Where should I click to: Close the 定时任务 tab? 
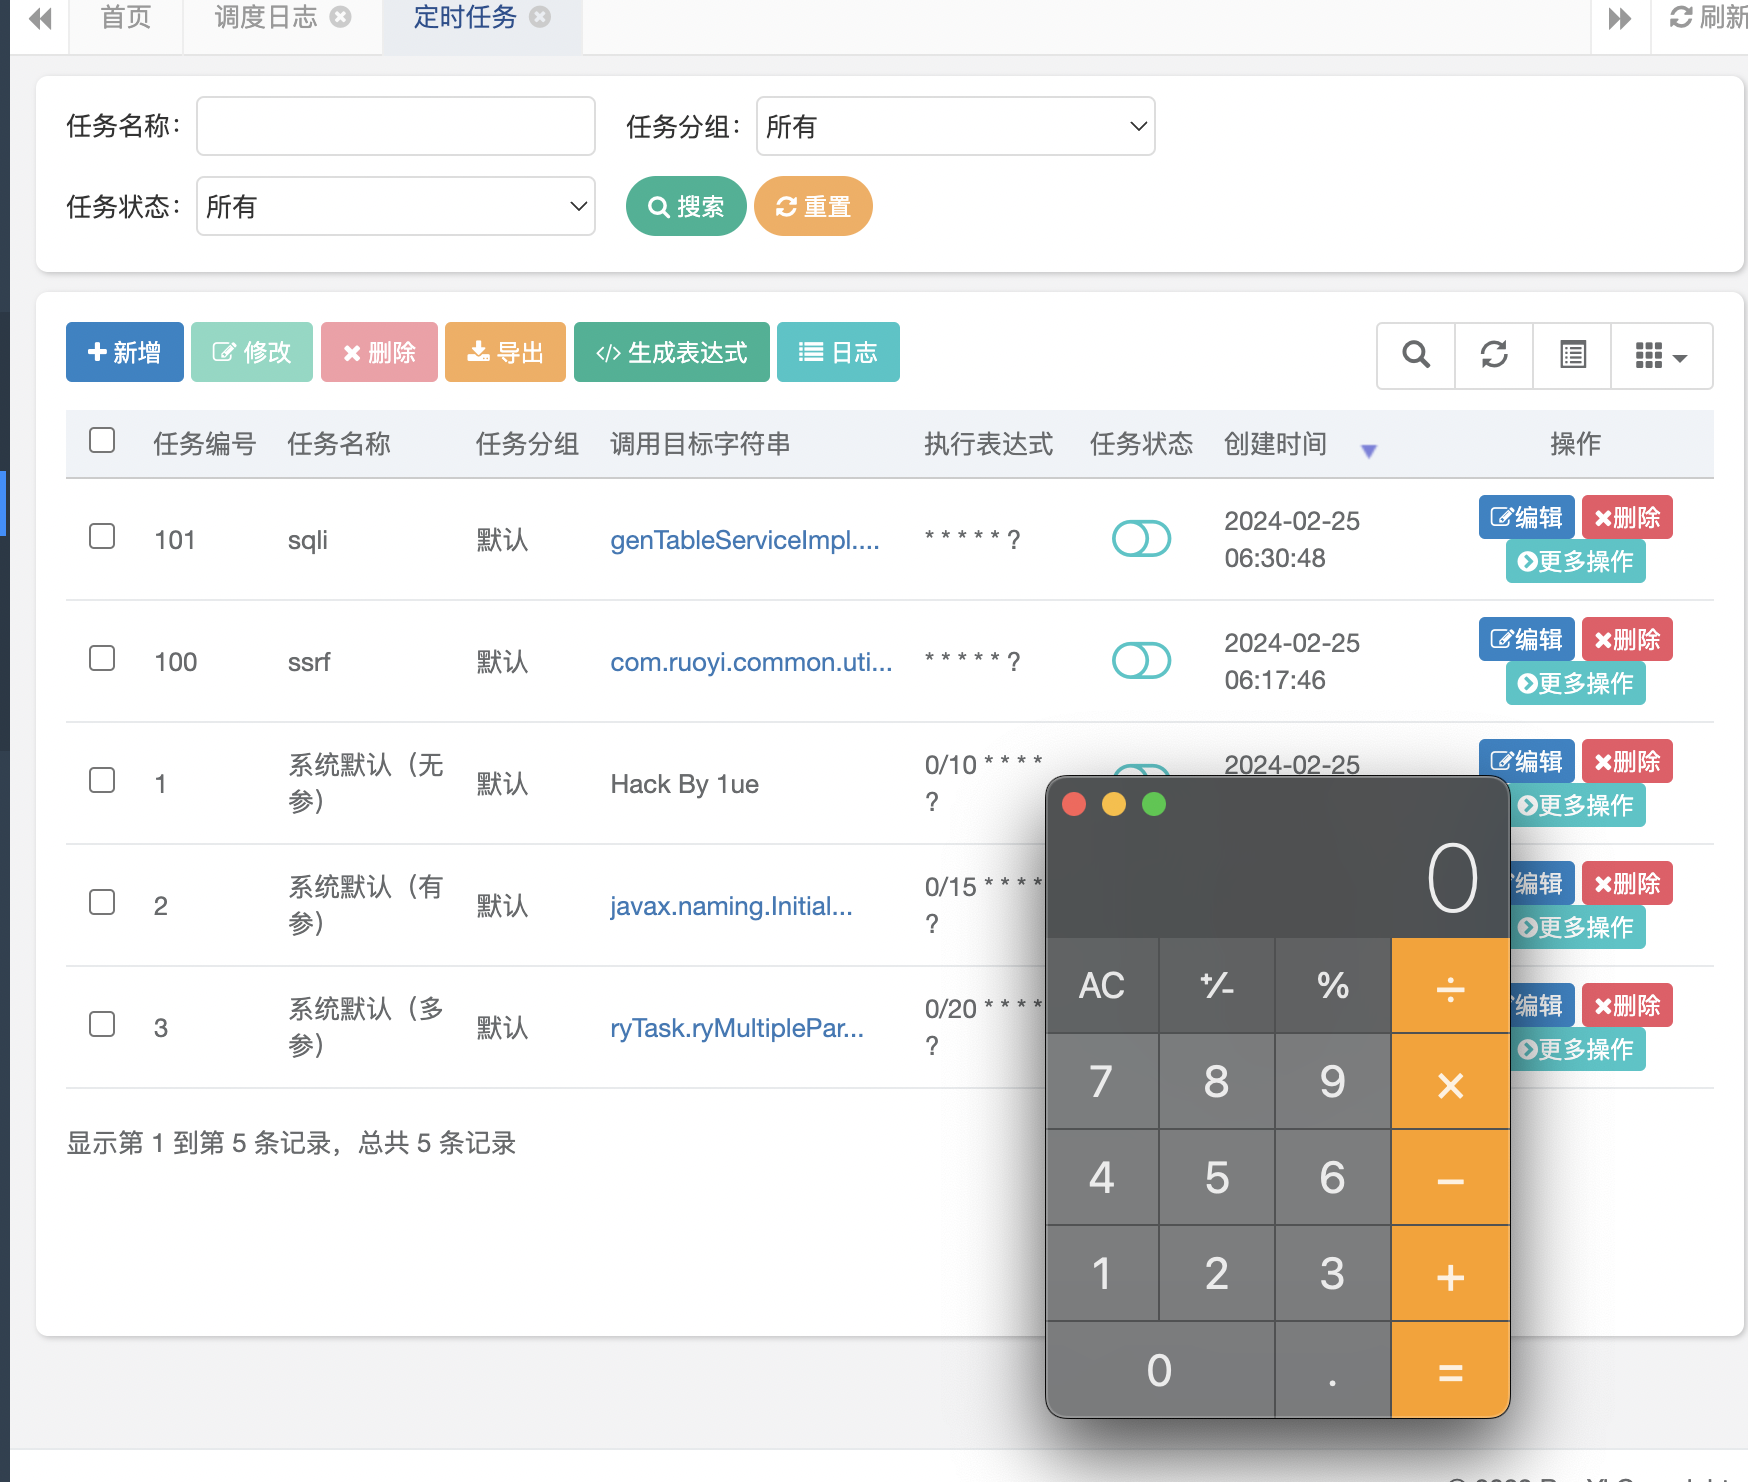pos(540,17)
